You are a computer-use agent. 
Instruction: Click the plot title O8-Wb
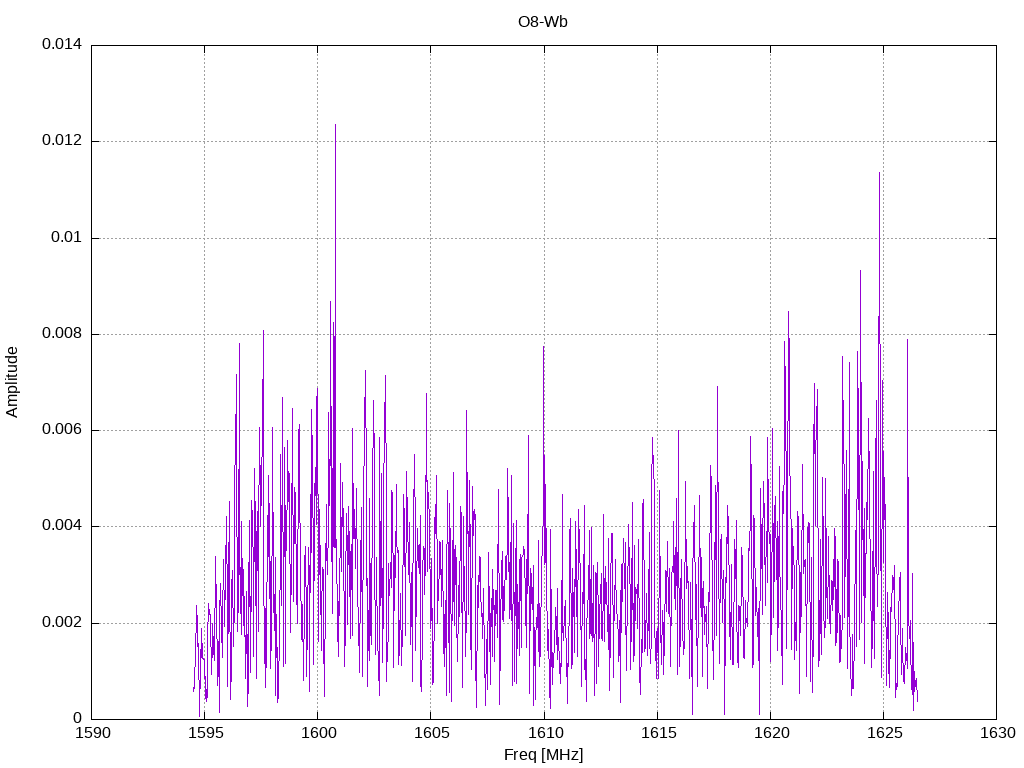543,22
